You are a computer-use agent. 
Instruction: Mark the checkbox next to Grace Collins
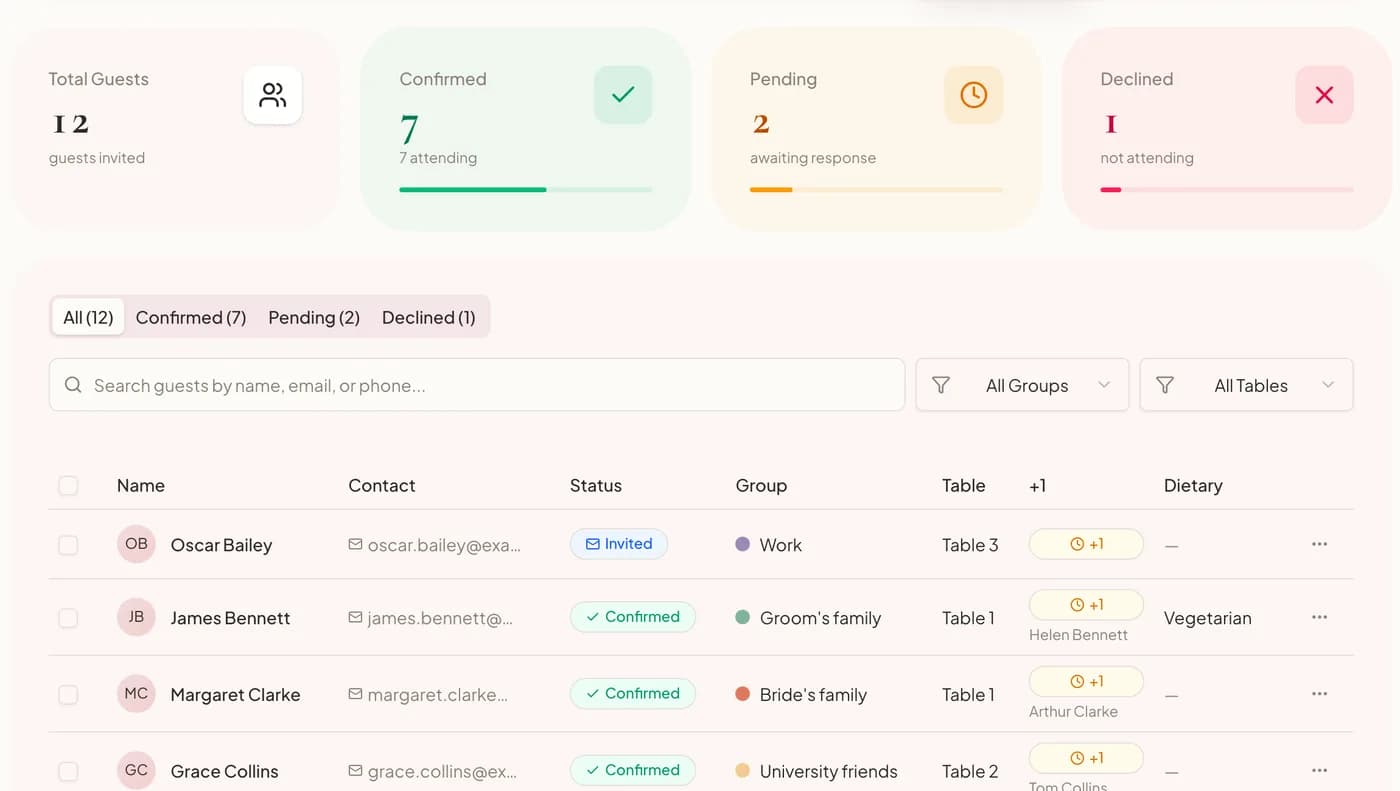click(68, 771)
